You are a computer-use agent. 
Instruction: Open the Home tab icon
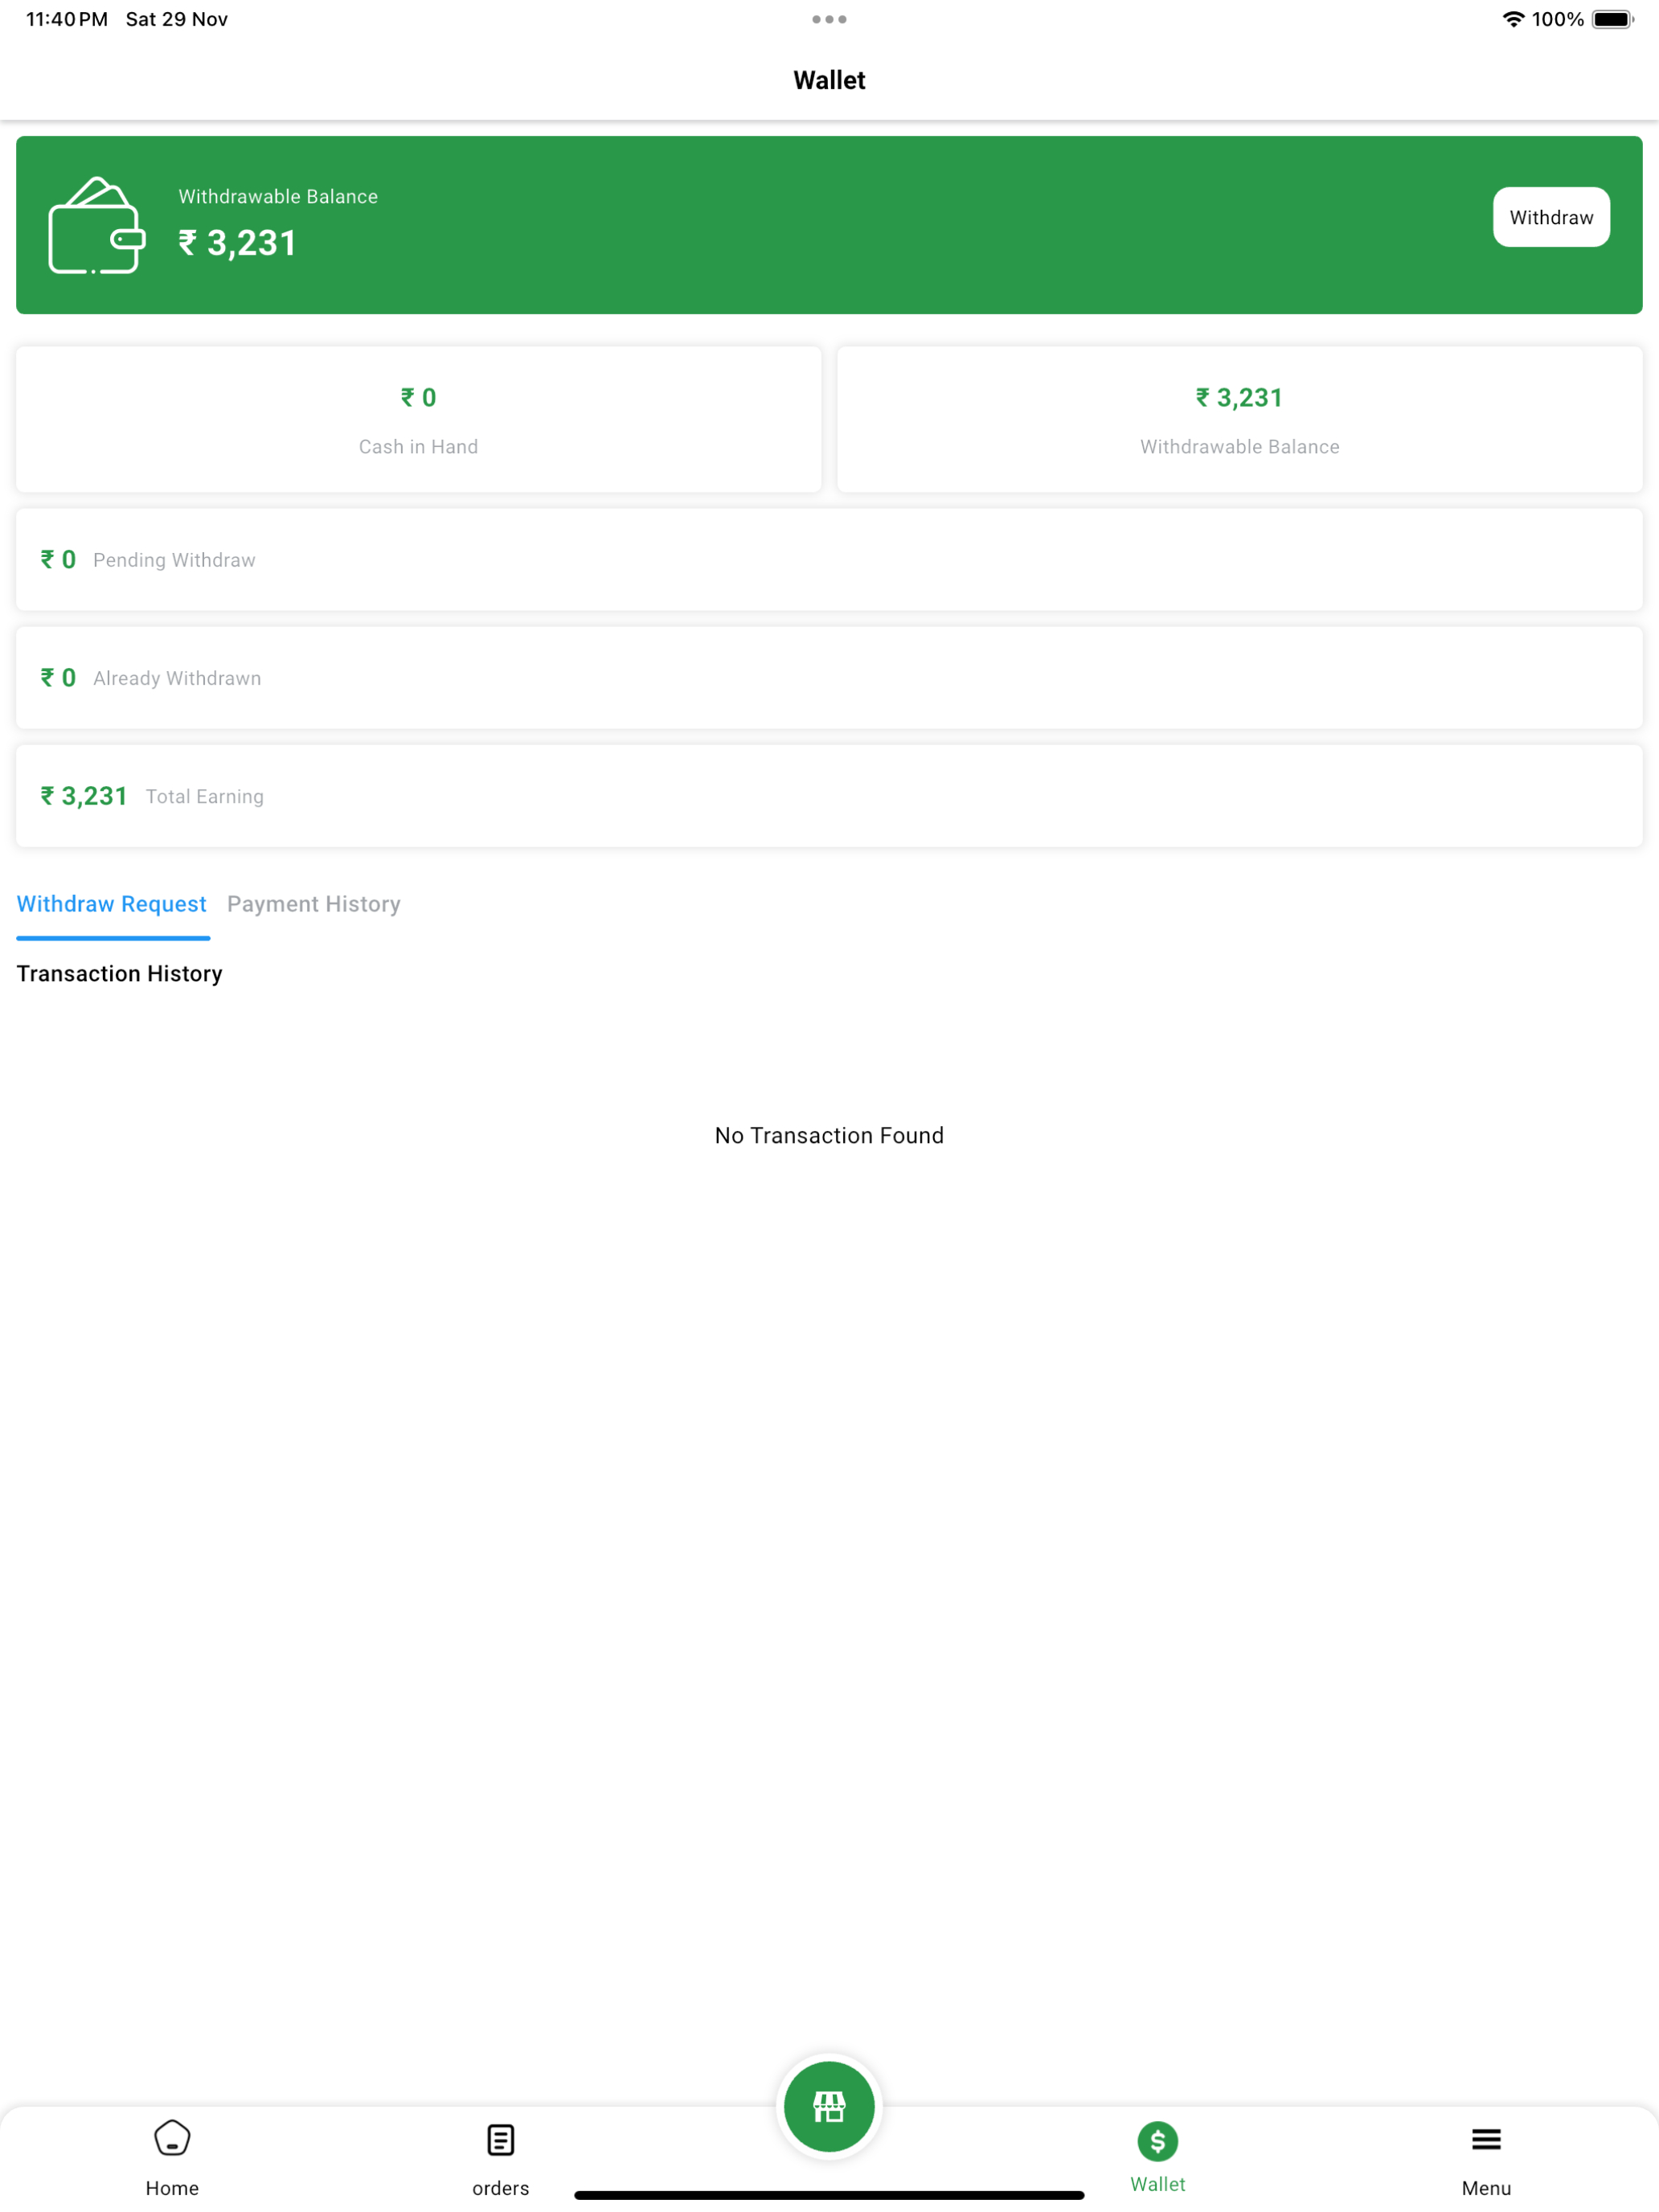click(x=172, y=2139)
